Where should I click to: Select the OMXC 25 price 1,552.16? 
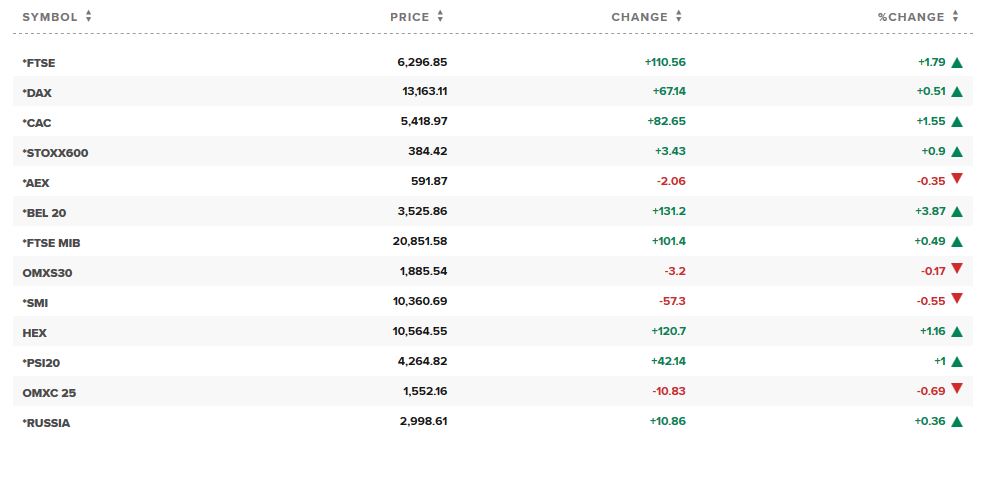pos(425,391)
